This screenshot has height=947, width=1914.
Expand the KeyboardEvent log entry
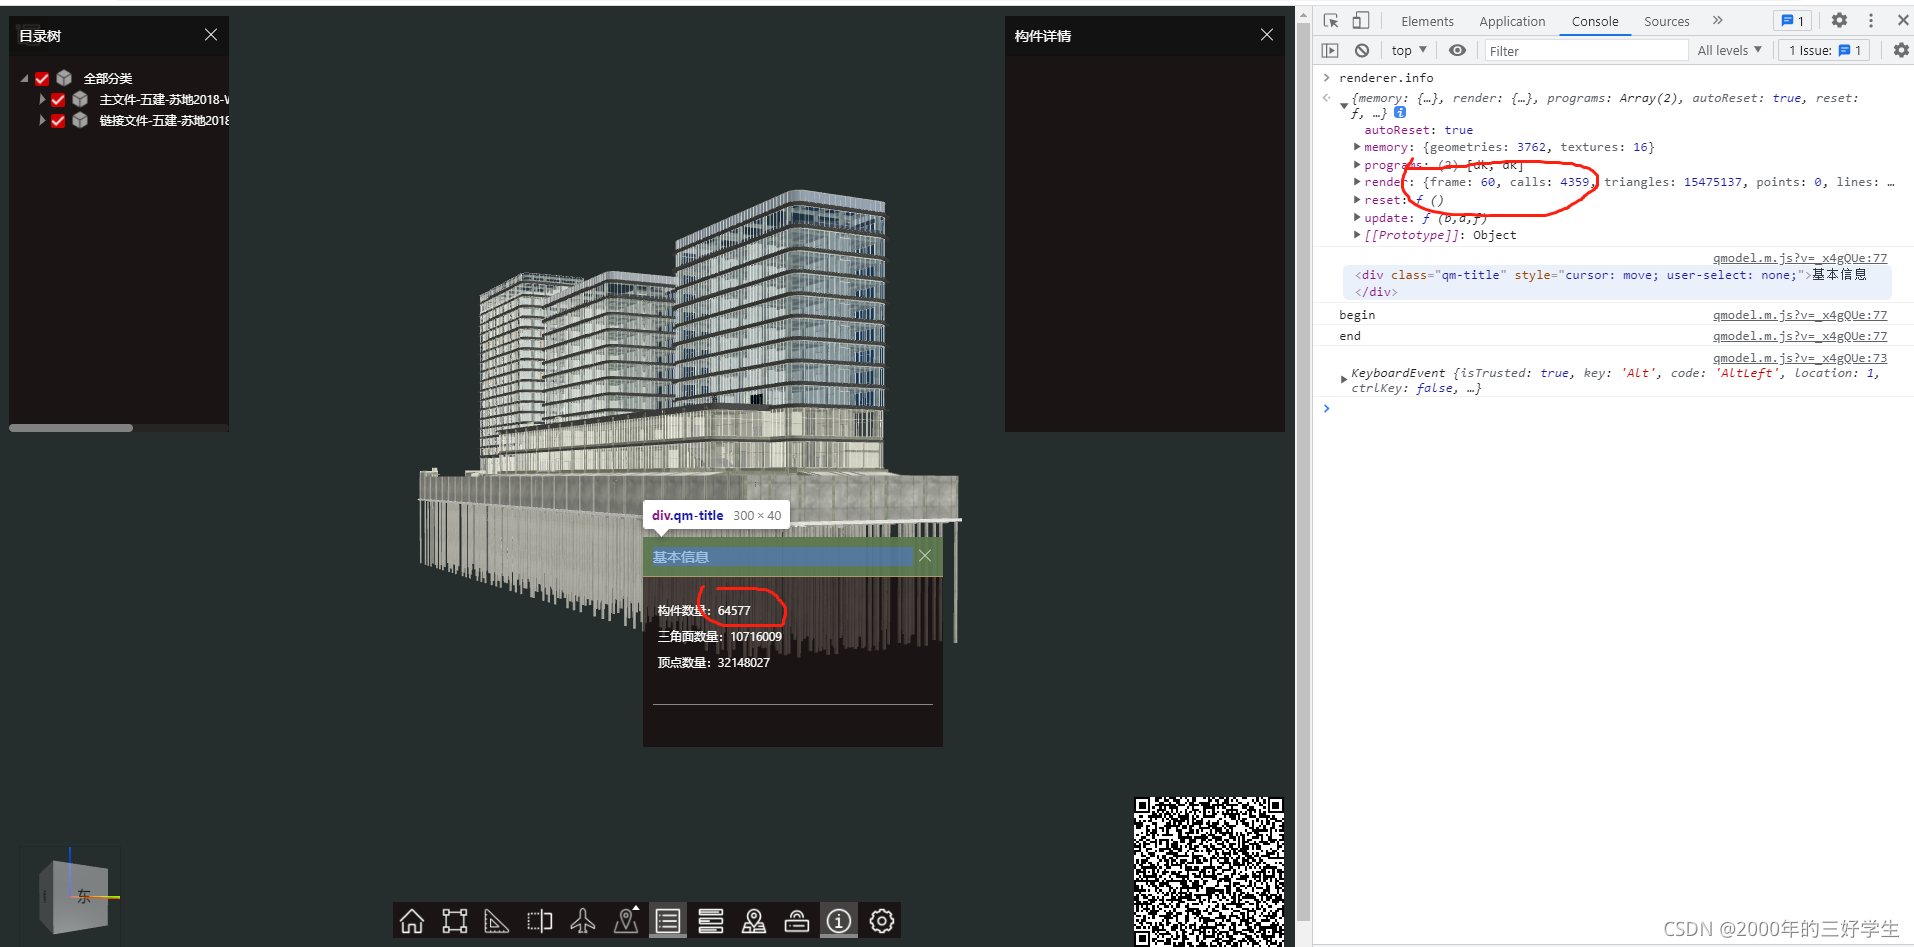point(1344,380)
